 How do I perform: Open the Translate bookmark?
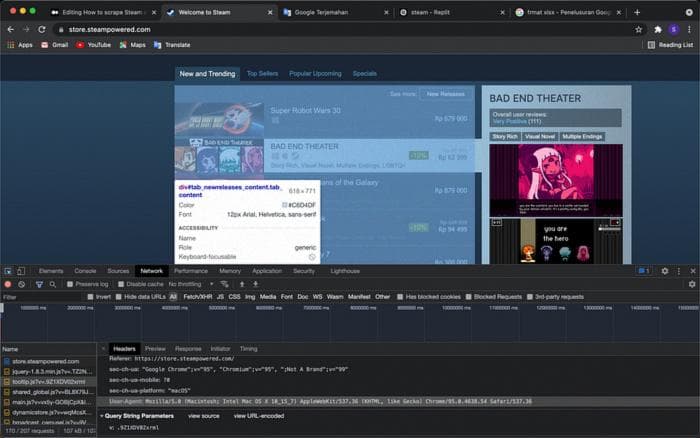tap(172, 45)
